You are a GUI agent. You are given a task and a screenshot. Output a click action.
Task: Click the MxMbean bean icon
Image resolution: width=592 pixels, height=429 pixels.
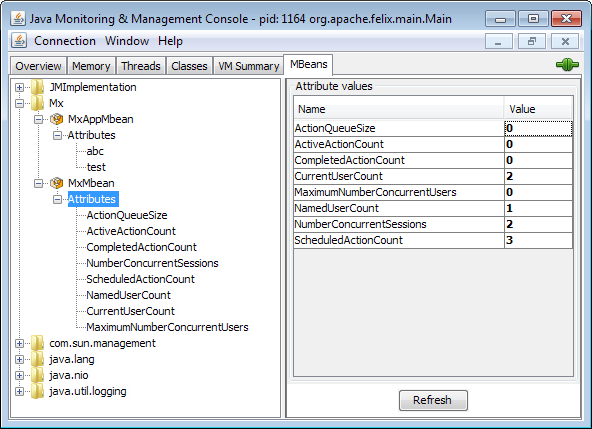(56, 183)
